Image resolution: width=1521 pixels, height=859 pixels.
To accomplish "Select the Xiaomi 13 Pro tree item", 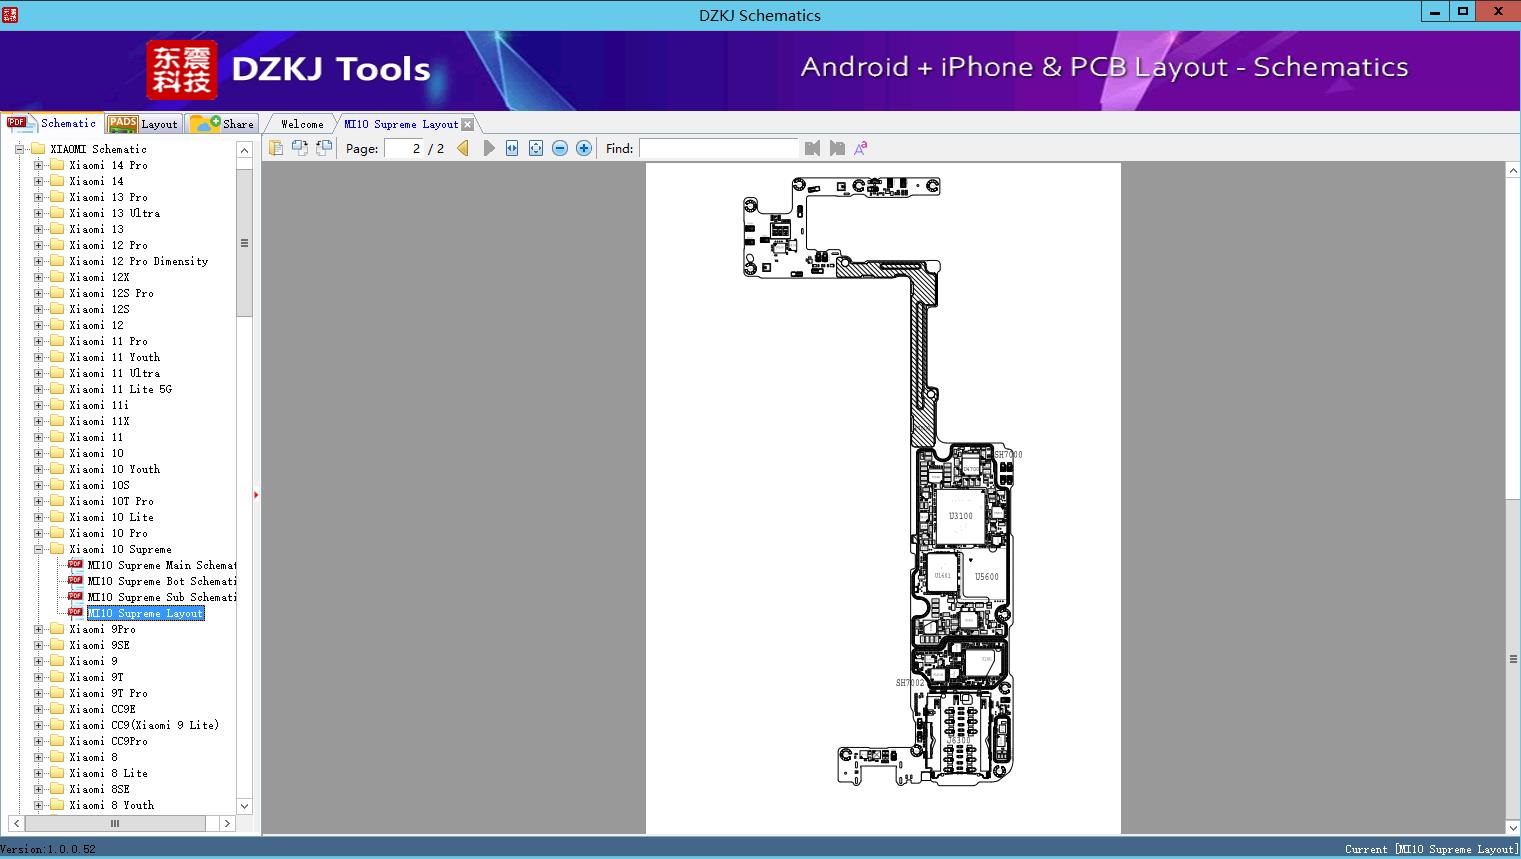I will tap(108, 197).
